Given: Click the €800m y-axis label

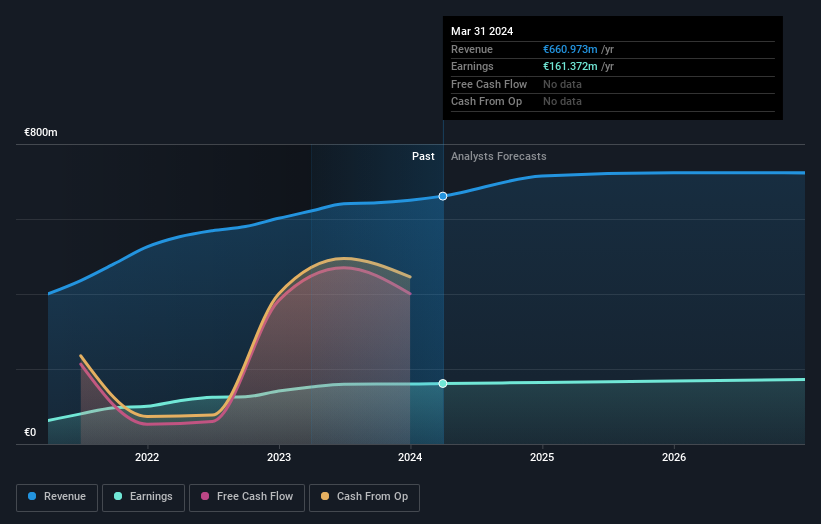Looking at the screenshot, I should (x=41, y=132).
